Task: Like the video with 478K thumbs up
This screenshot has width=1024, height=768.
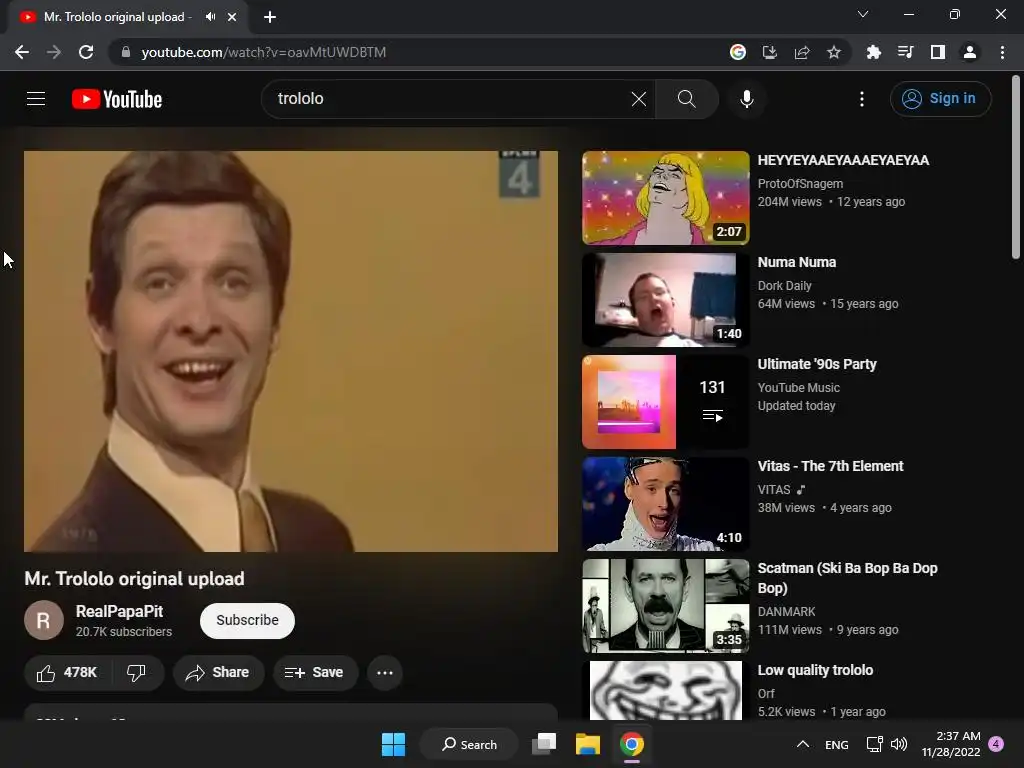Action: click(x=67, y=673)
